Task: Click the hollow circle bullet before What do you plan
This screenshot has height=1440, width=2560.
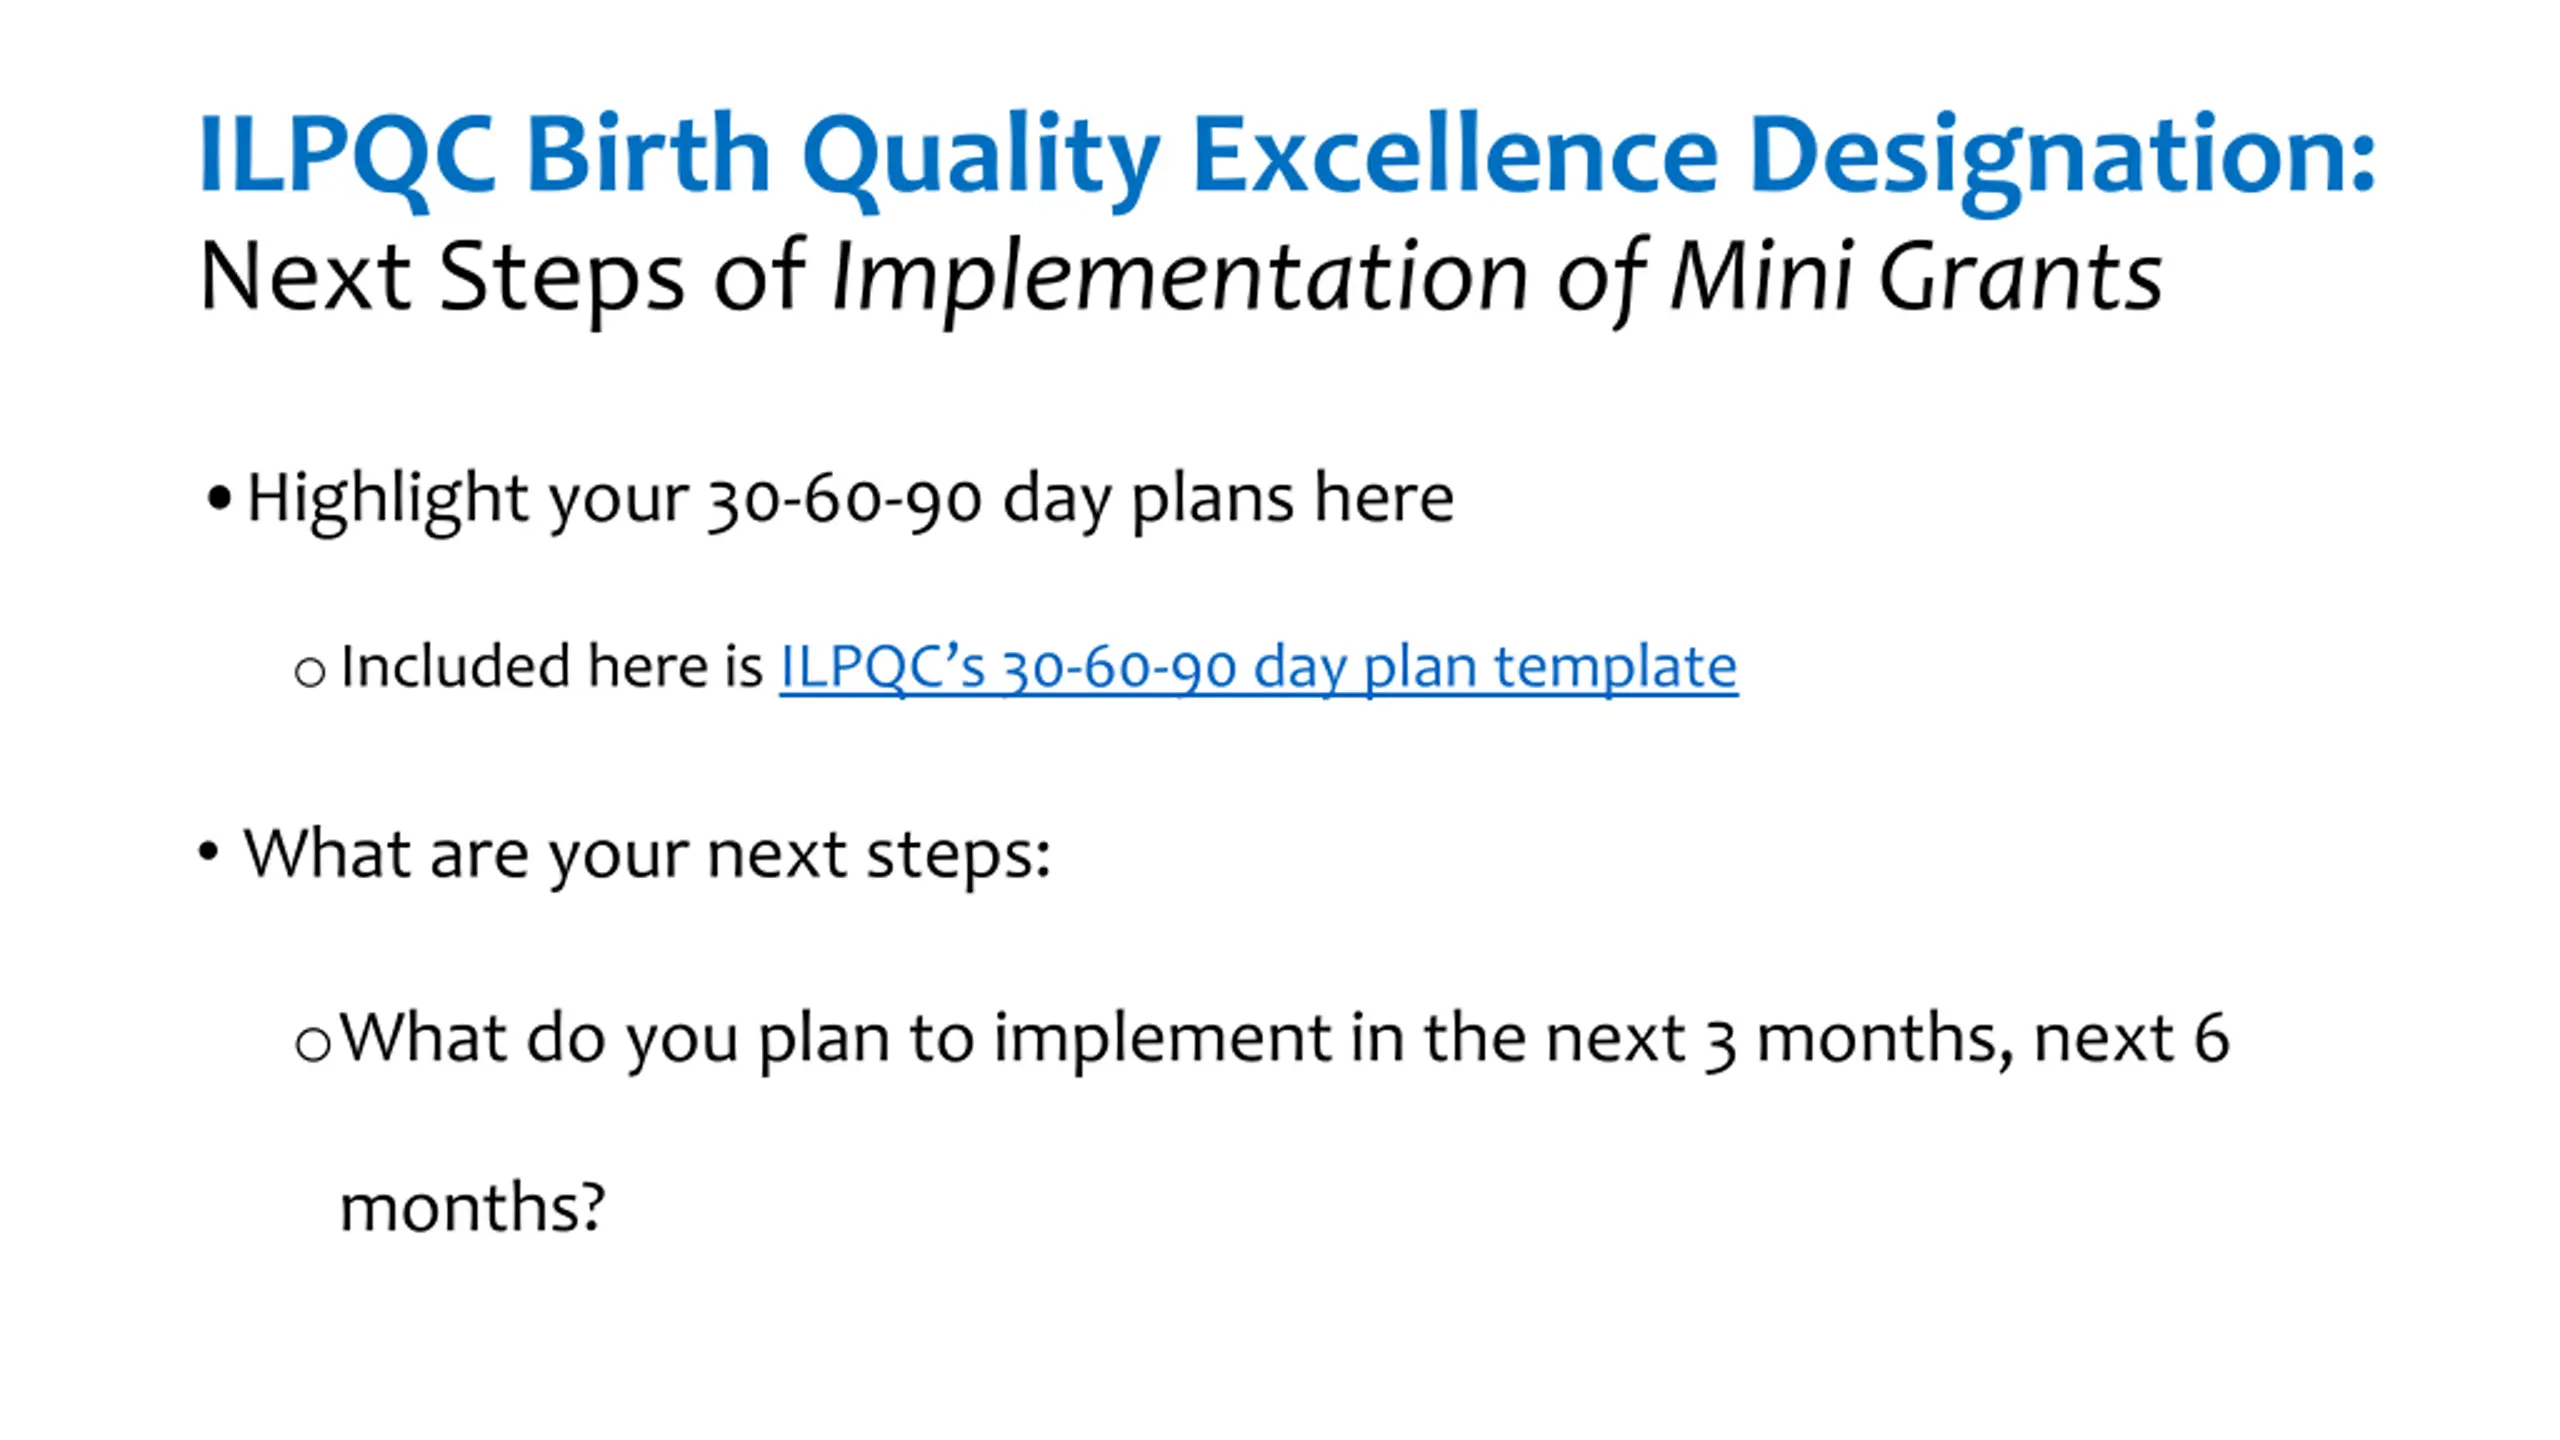Action: 313,1045
